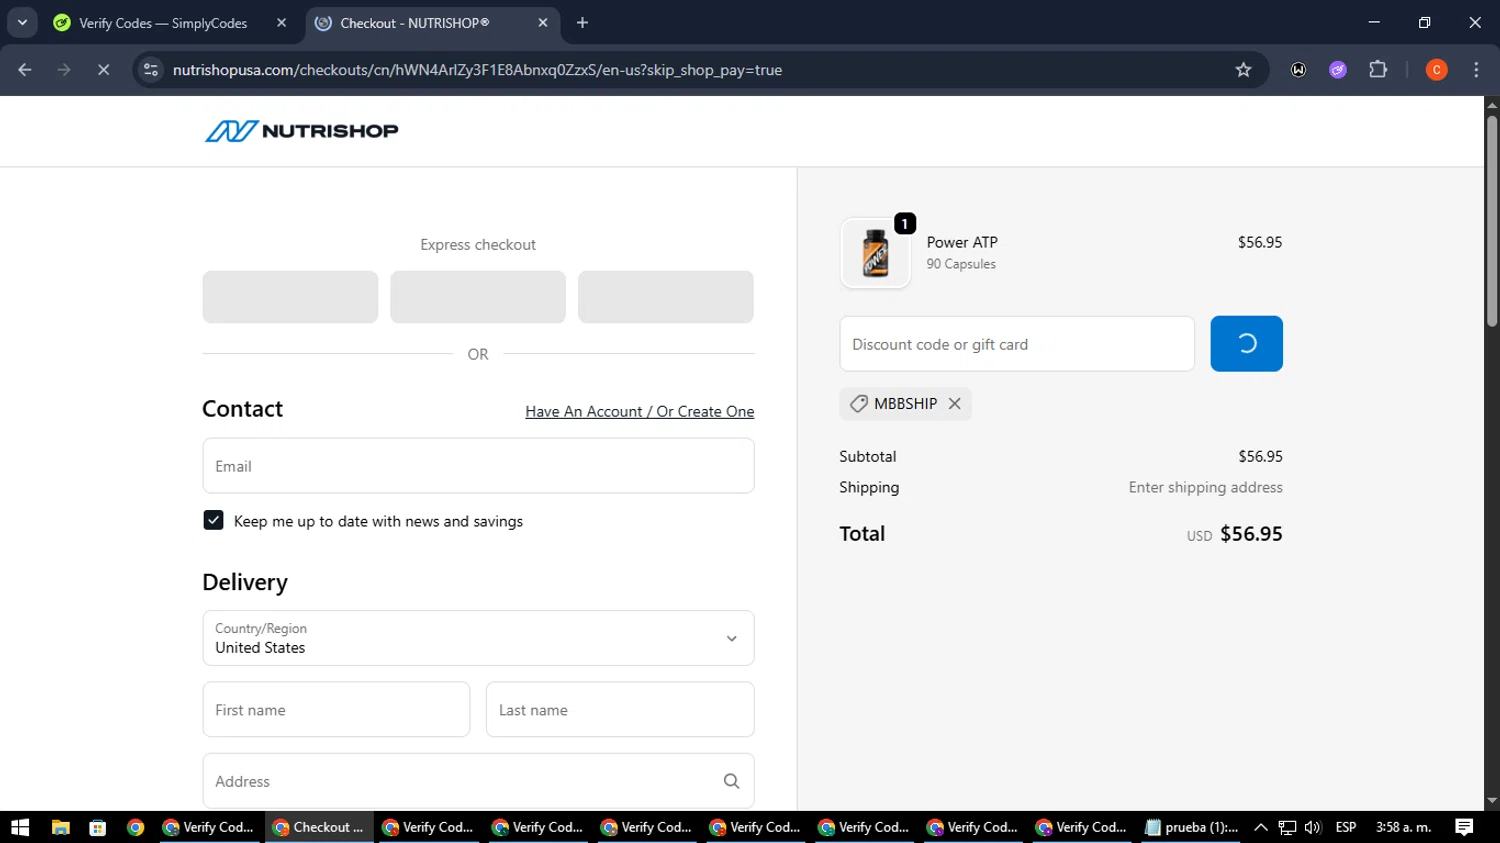
Task: Click Have An Account / Or Create One
Action: coord(640,412)
